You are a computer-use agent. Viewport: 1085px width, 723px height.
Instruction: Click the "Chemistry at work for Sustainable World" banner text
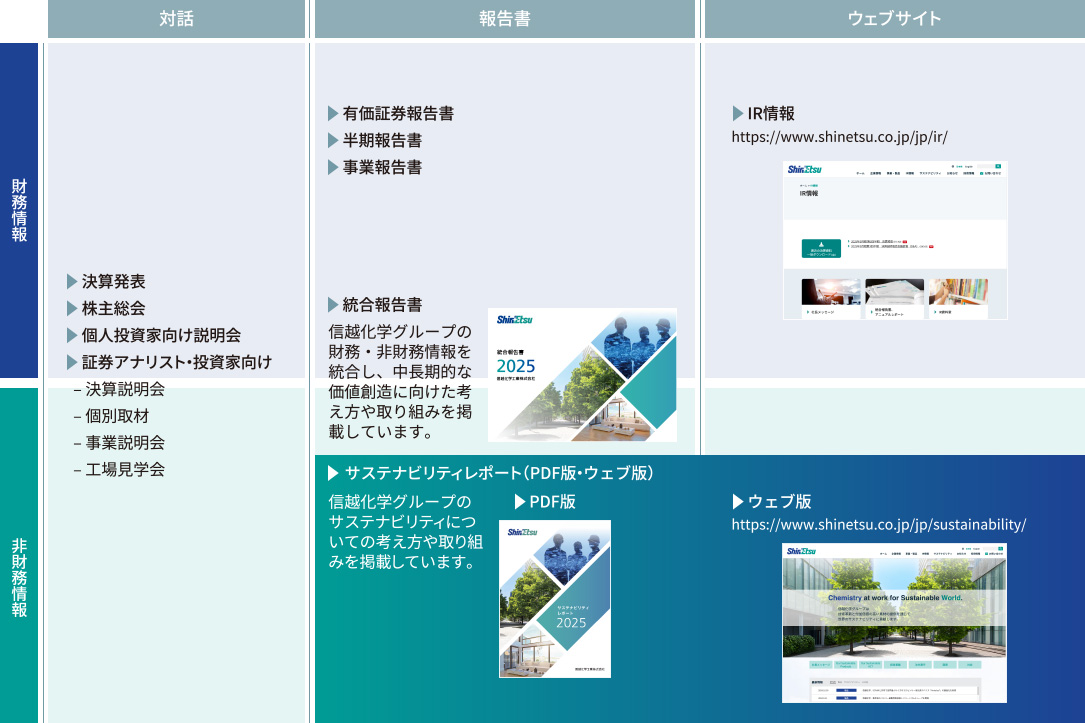tap(895, 598)
